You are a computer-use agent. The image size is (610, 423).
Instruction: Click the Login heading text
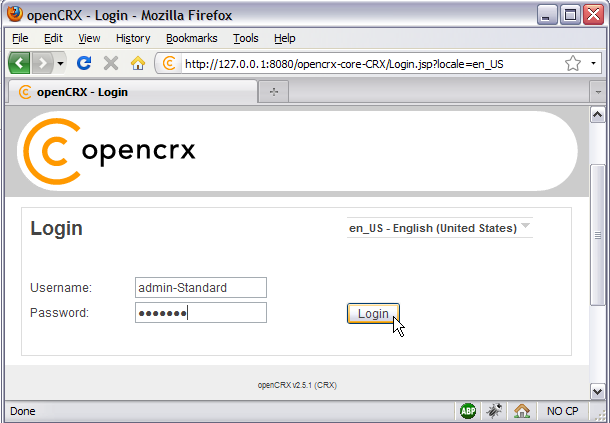[56, 229]
